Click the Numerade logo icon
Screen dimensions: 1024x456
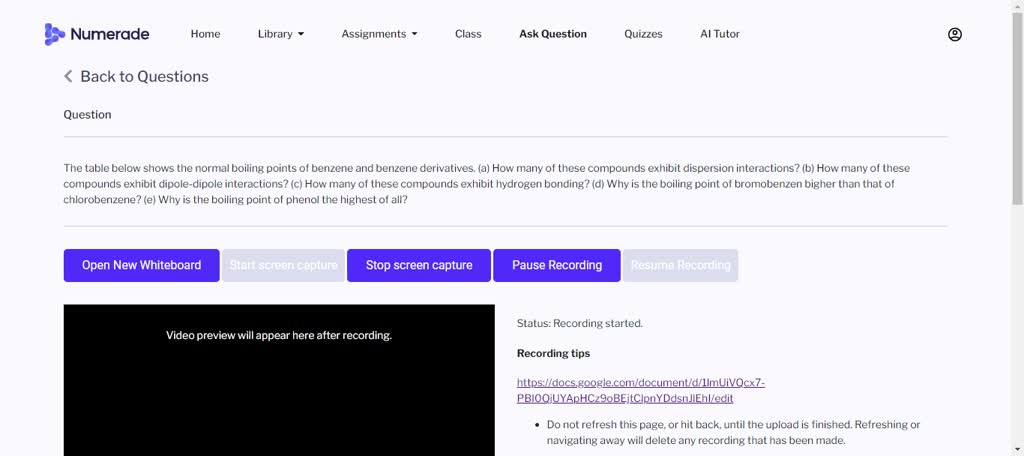click(54, 34)
